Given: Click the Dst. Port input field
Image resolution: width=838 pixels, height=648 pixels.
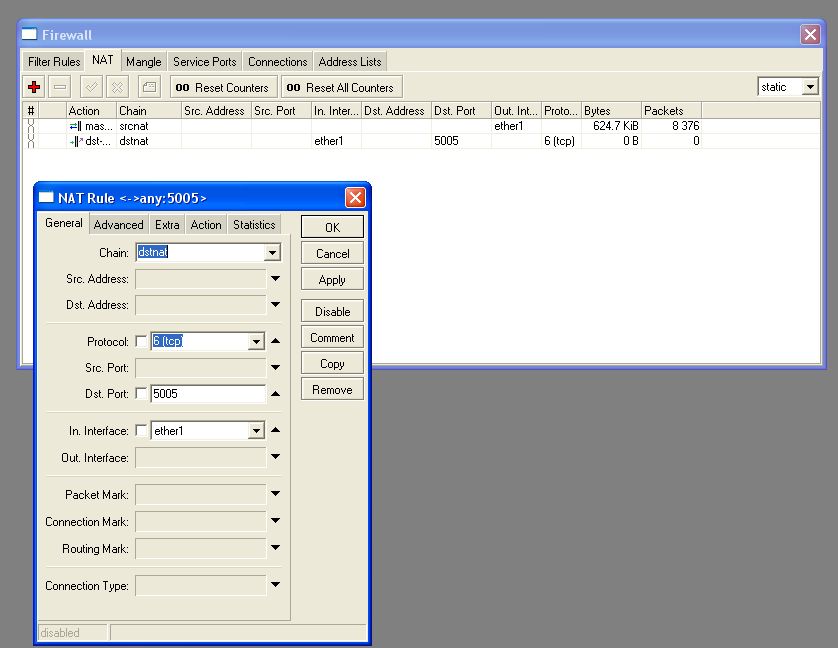Looking at the screenshot, I should click(x=207, y=394).
